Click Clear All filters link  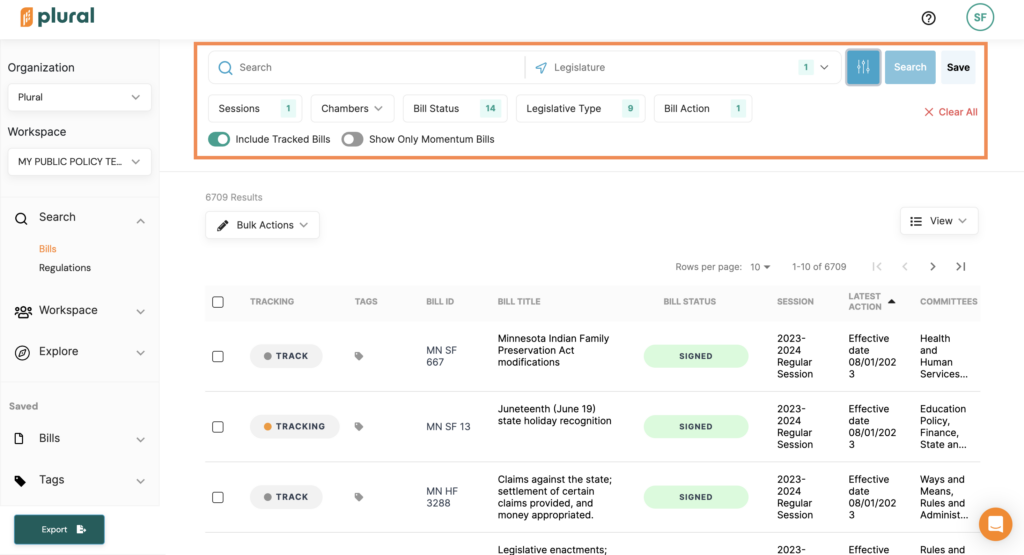951,112
